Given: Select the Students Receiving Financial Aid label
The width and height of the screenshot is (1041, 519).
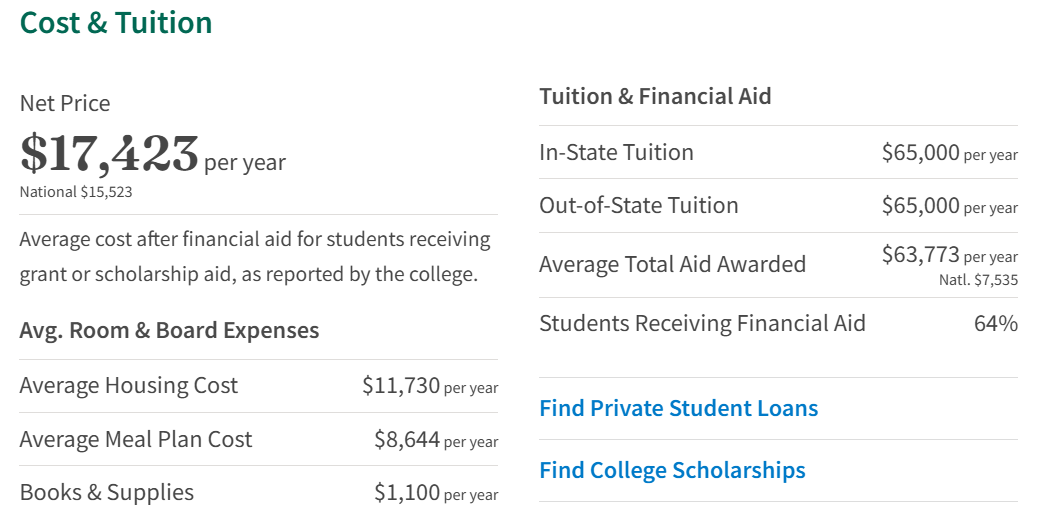Looking at the screenshot, I should coord(702,323).
